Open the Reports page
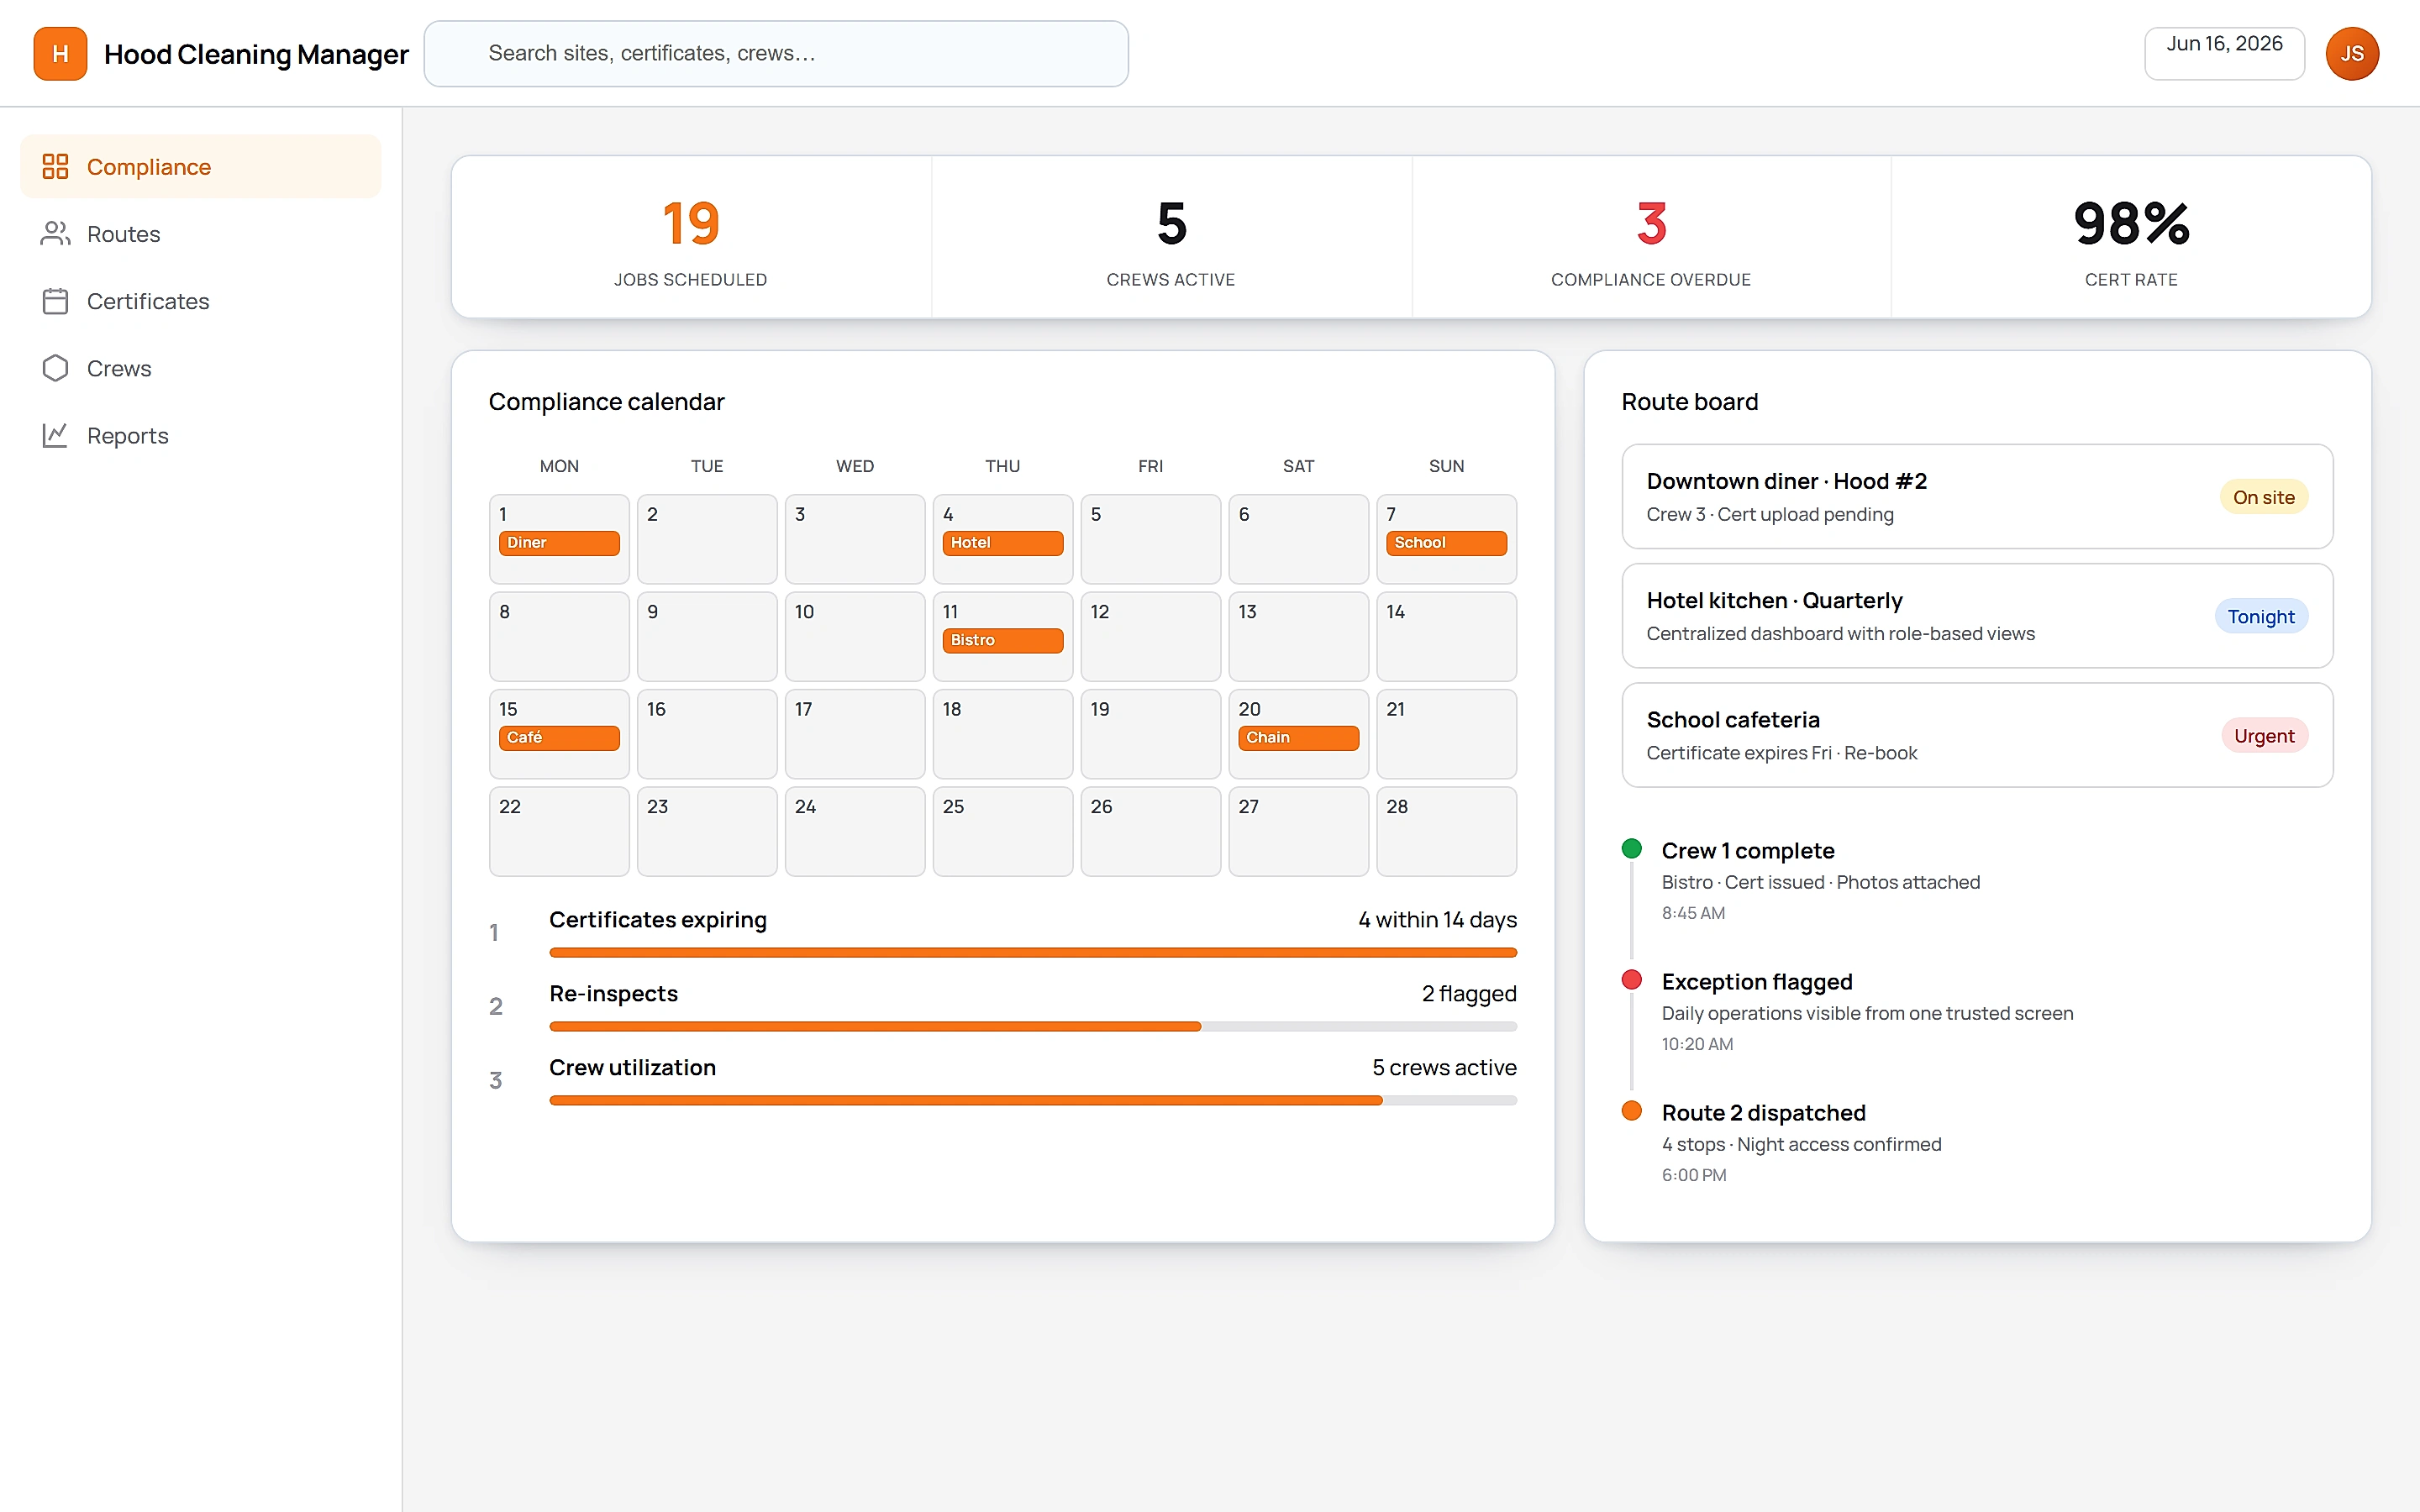Viewport: 2420px width, 1512px height. point(201,435)
